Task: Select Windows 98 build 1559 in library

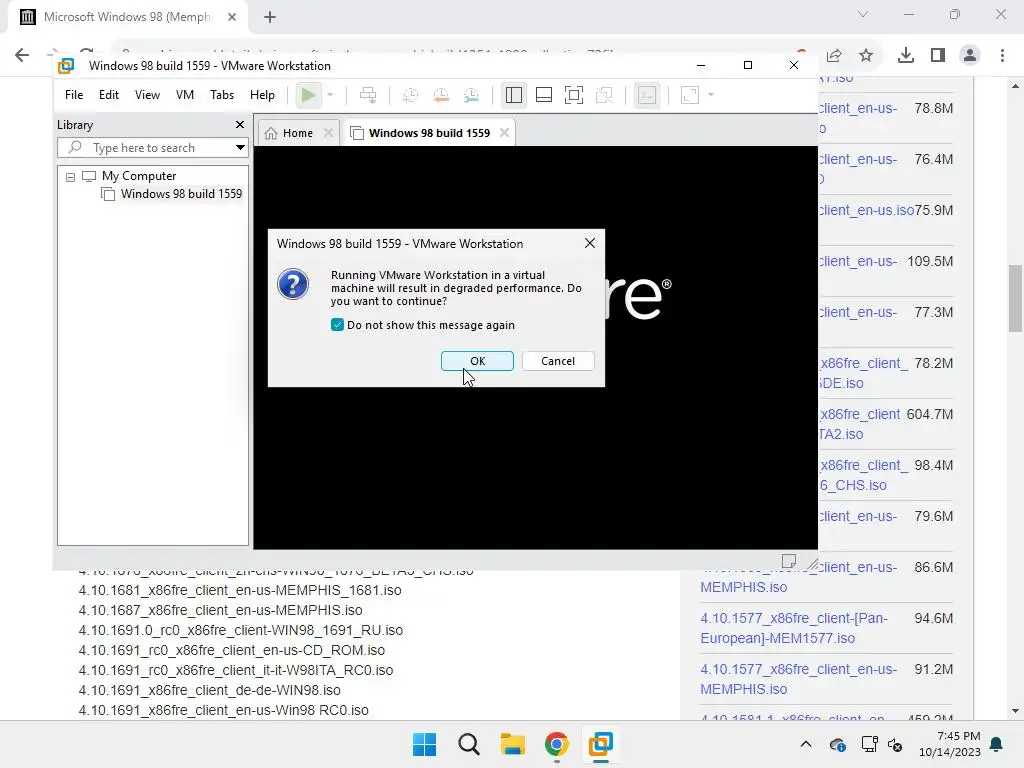Action: 181,194
